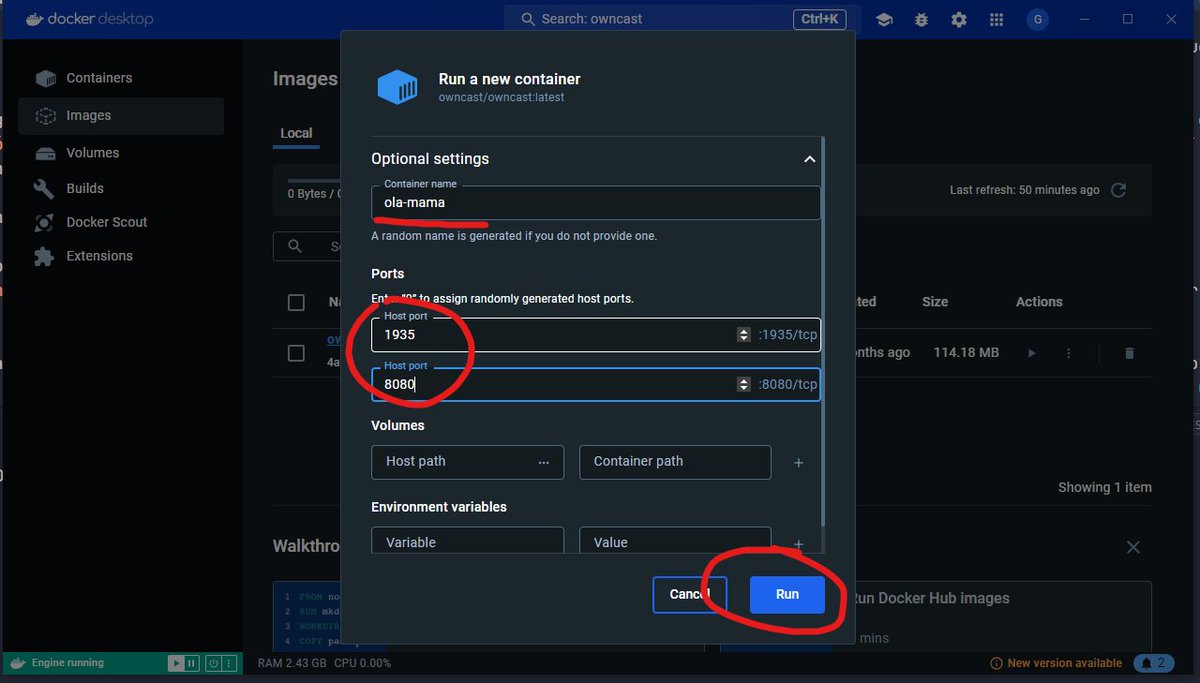Add another environment variable with the plus icon
The image size is (1200, 683).
(x=798, y=544)
